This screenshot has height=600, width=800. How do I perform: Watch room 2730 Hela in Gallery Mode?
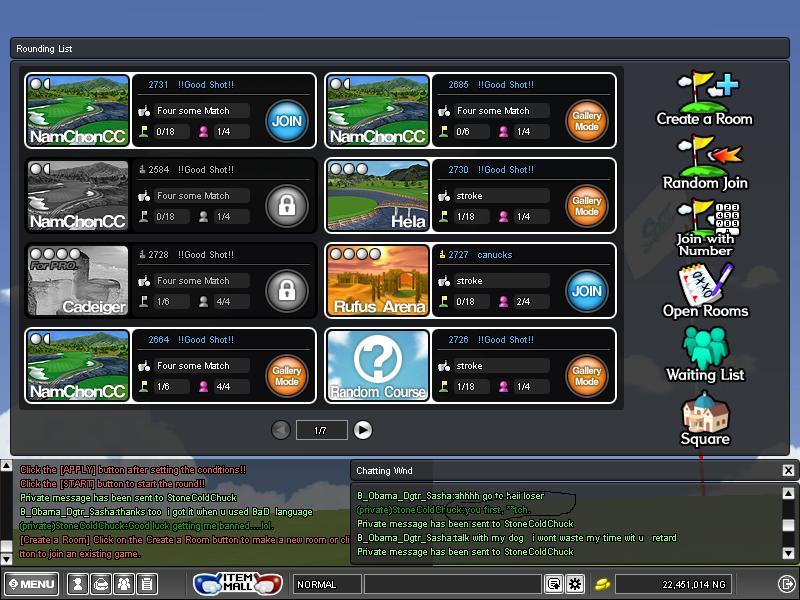(x=586, y=206)
